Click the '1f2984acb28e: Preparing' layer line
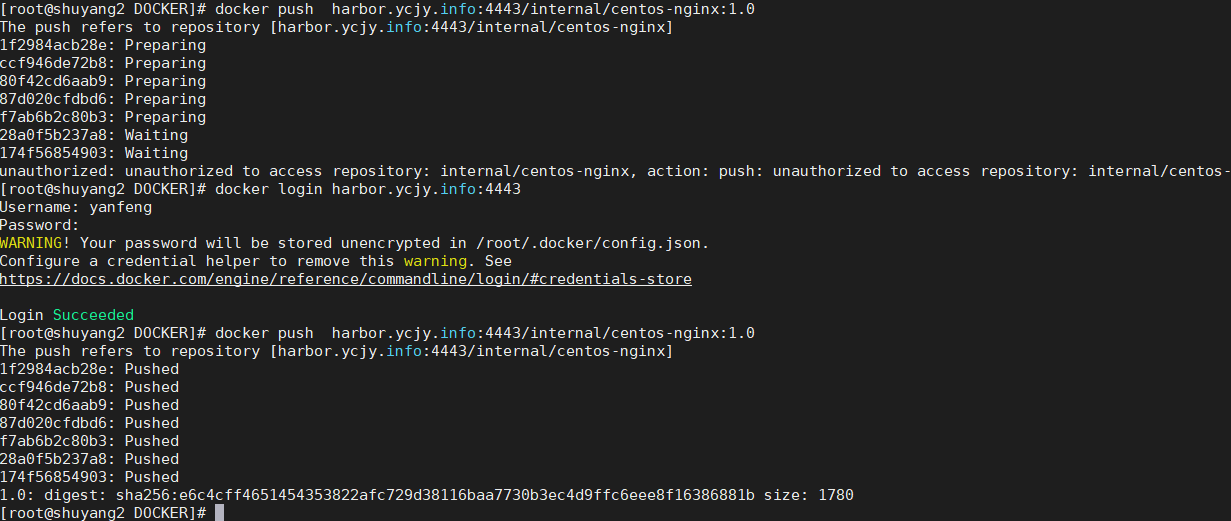Image resolution: width=1231 pixels, height=521 pixels. tap(103, 45)
